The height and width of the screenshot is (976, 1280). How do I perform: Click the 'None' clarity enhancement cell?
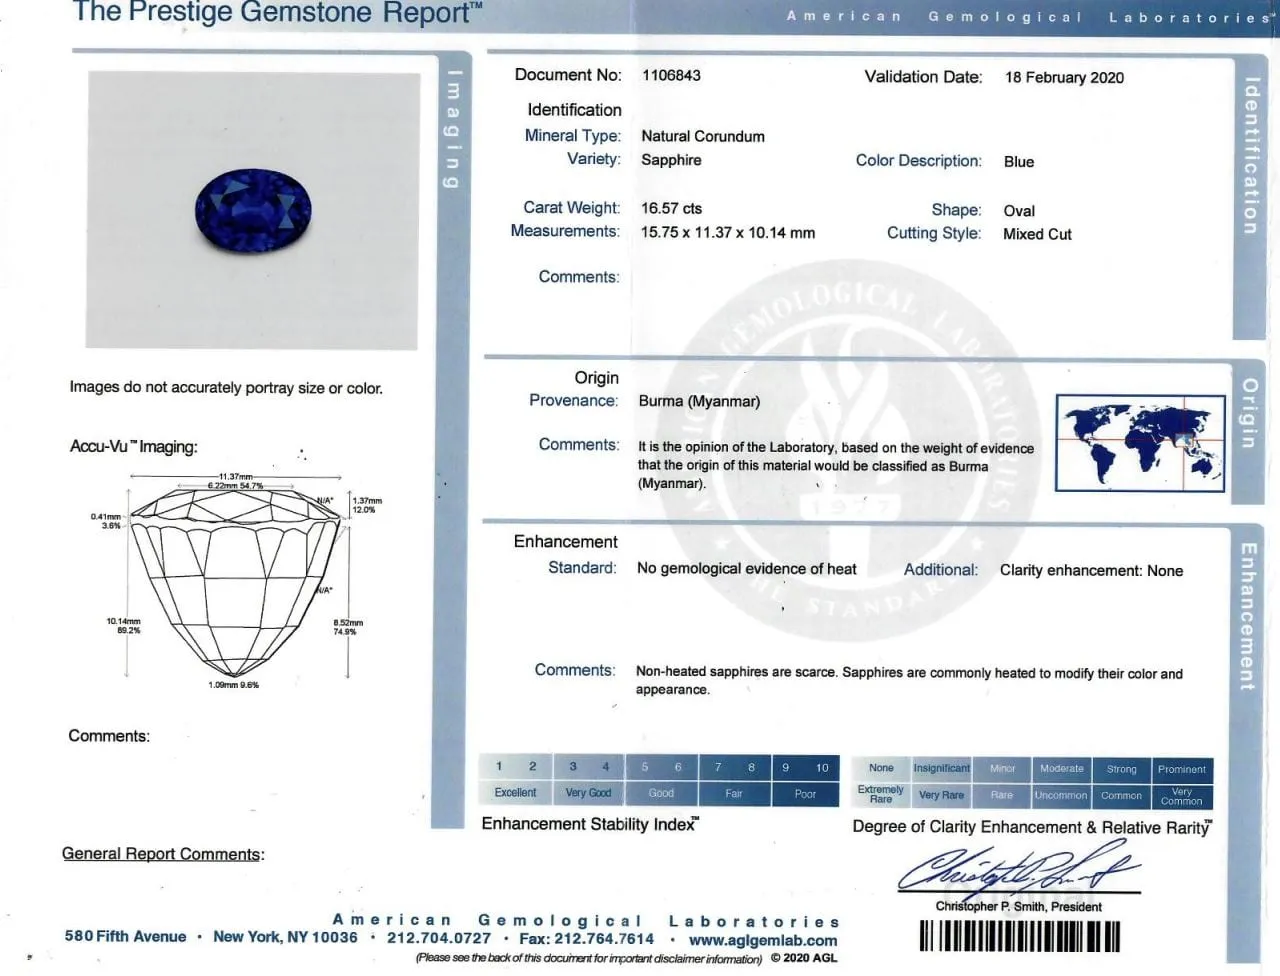(881, 768)
